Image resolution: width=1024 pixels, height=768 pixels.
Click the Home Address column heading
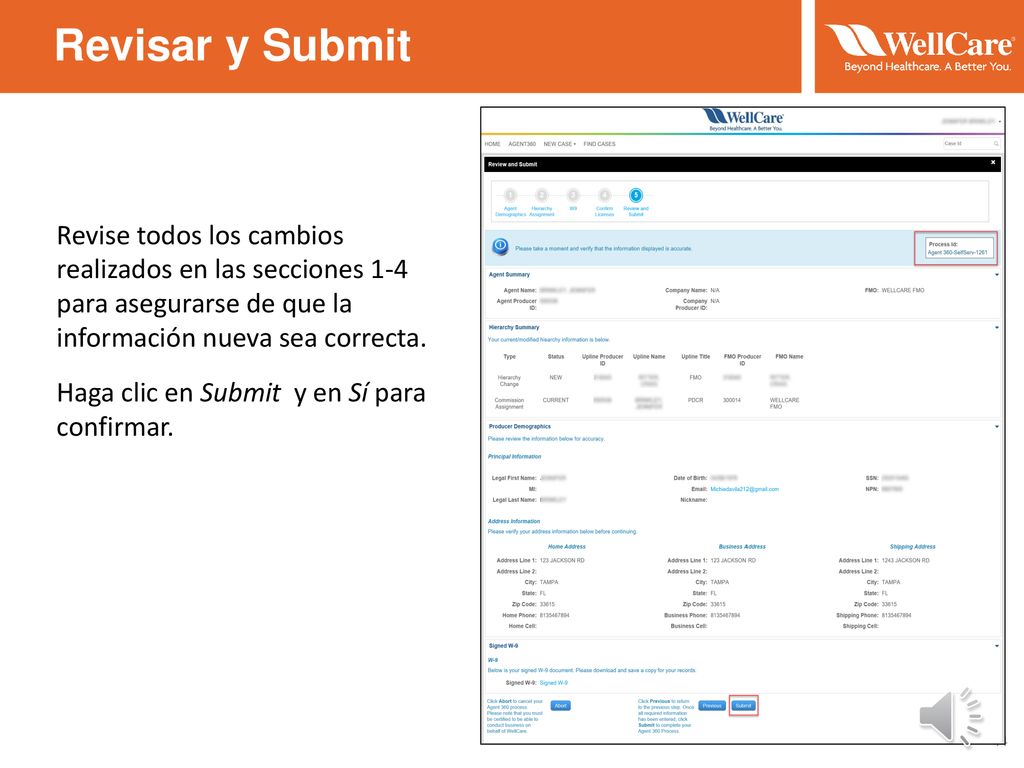tap(567, 547)
